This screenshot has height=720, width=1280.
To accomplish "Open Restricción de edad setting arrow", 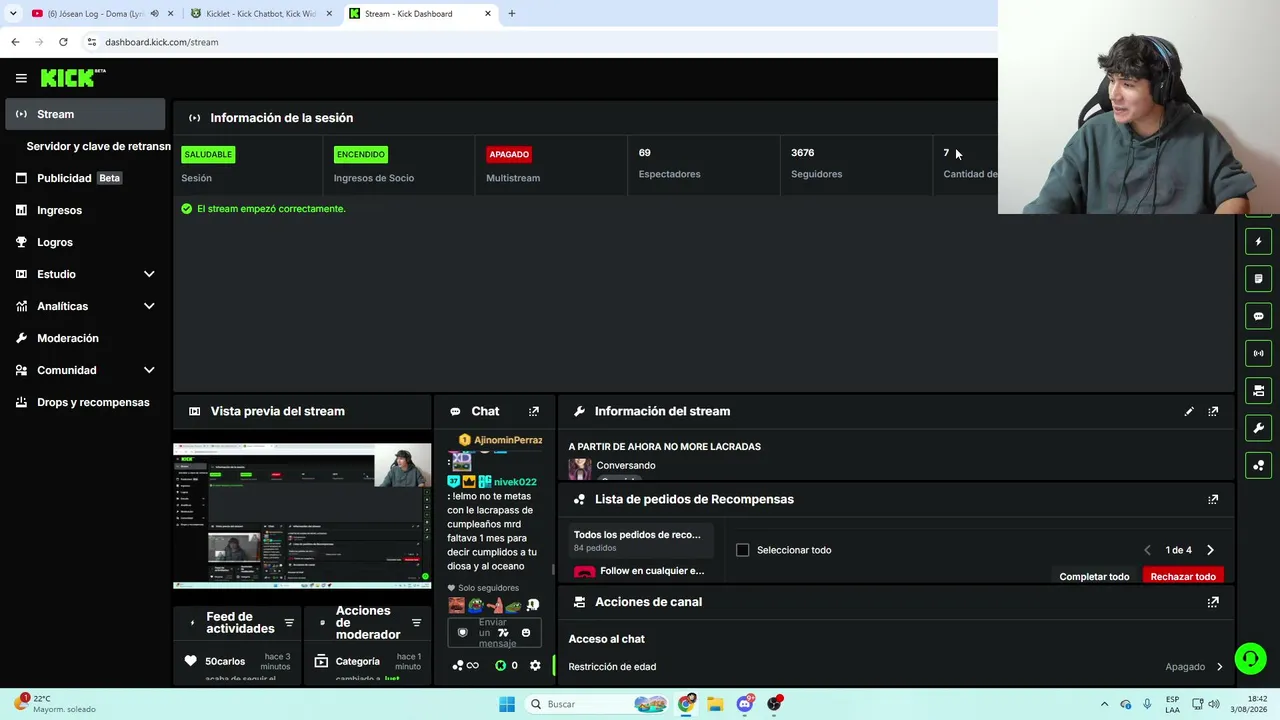I will pos(1219,667).
